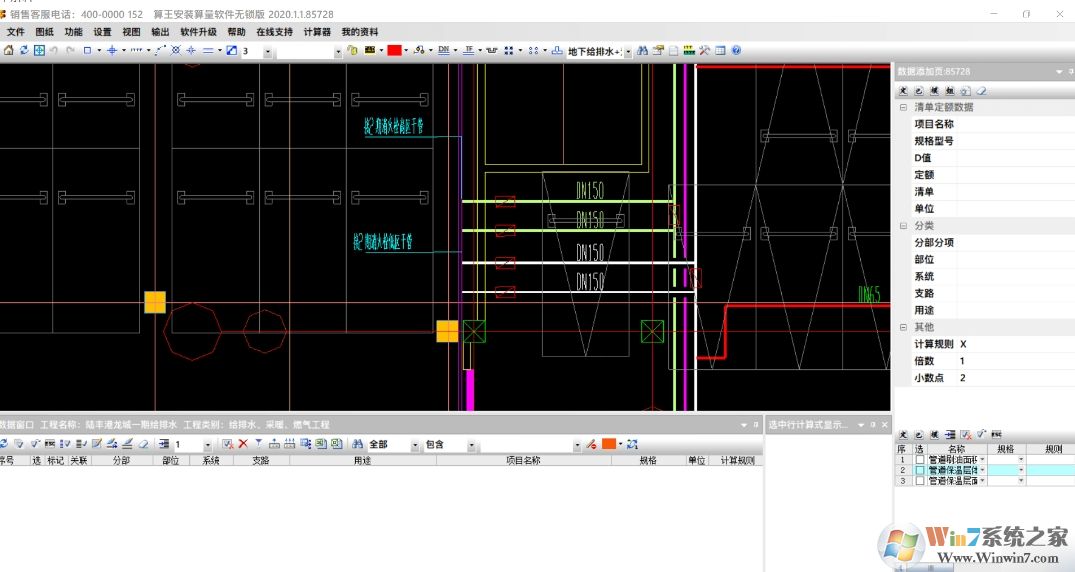Click the filter funnel icon in data toolbar
Viewport: 1075px width, 572px height.
click(x=258, y=444)
